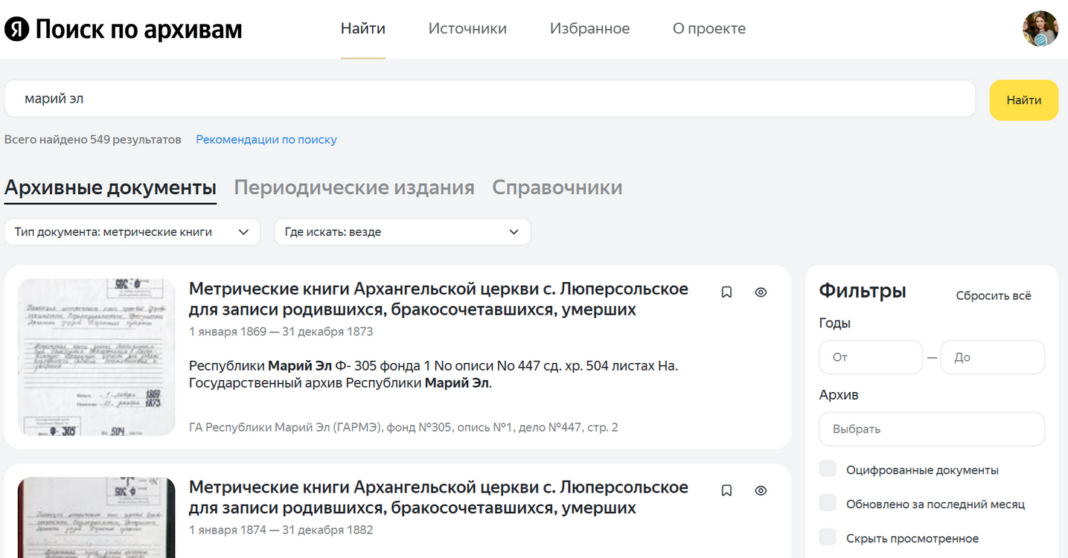Click the От year input field
This screenshot has width=1068, height=558.
(870, 357)
